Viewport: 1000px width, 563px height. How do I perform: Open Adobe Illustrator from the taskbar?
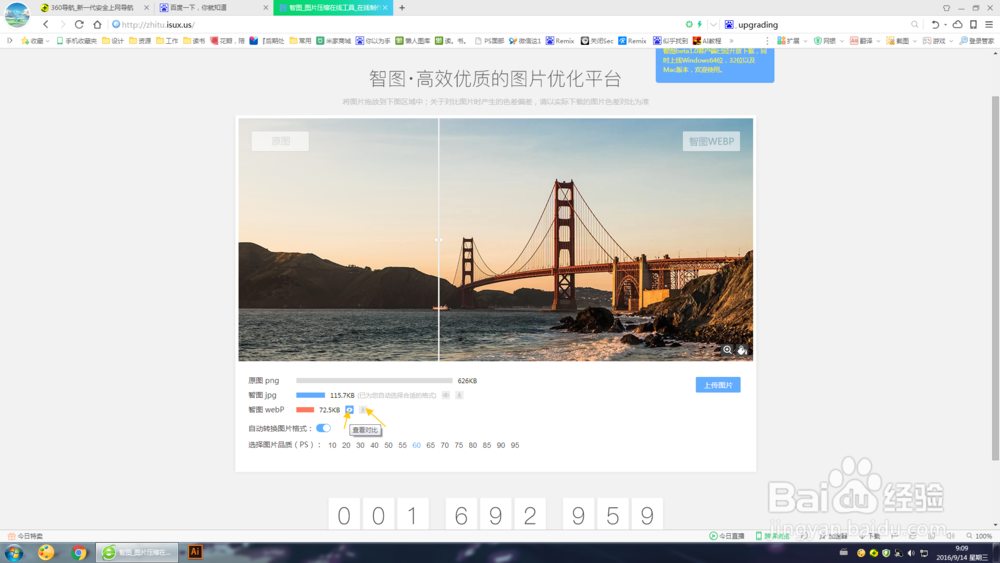(195, 552)
